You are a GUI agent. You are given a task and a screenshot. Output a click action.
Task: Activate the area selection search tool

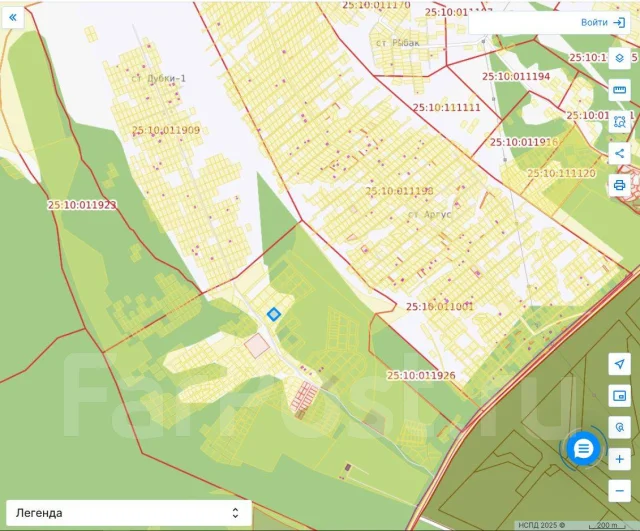(619, 122)
